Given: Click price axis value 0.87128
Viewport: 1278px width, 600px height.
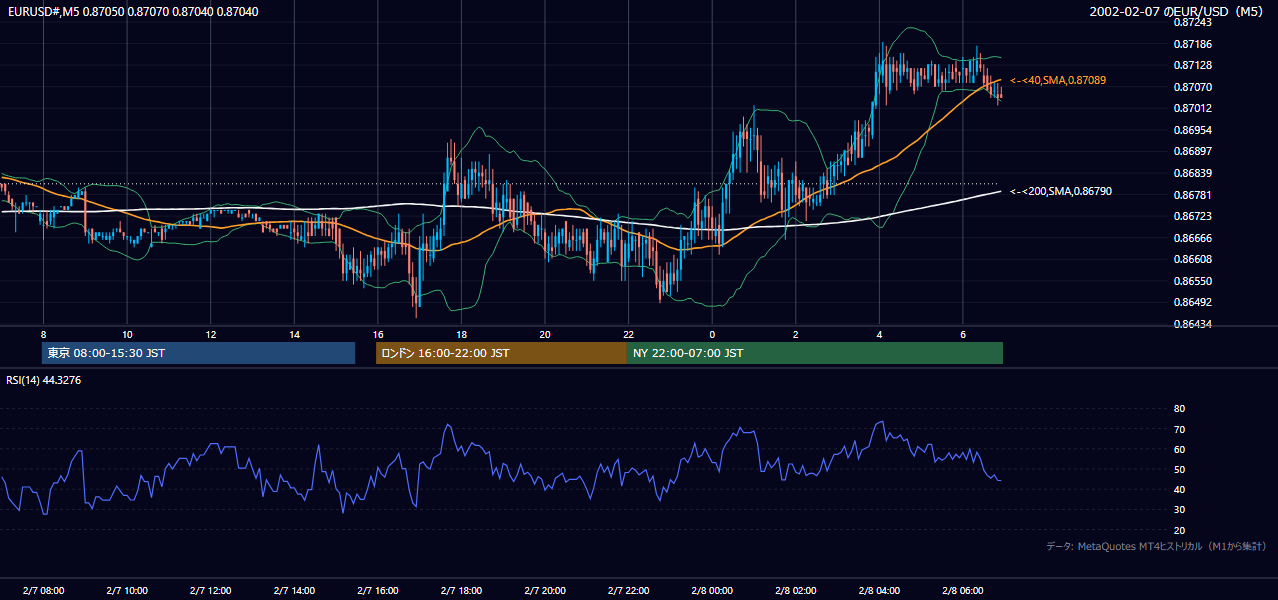Looking at the screenshot, I should click(x=1192, y=66).
